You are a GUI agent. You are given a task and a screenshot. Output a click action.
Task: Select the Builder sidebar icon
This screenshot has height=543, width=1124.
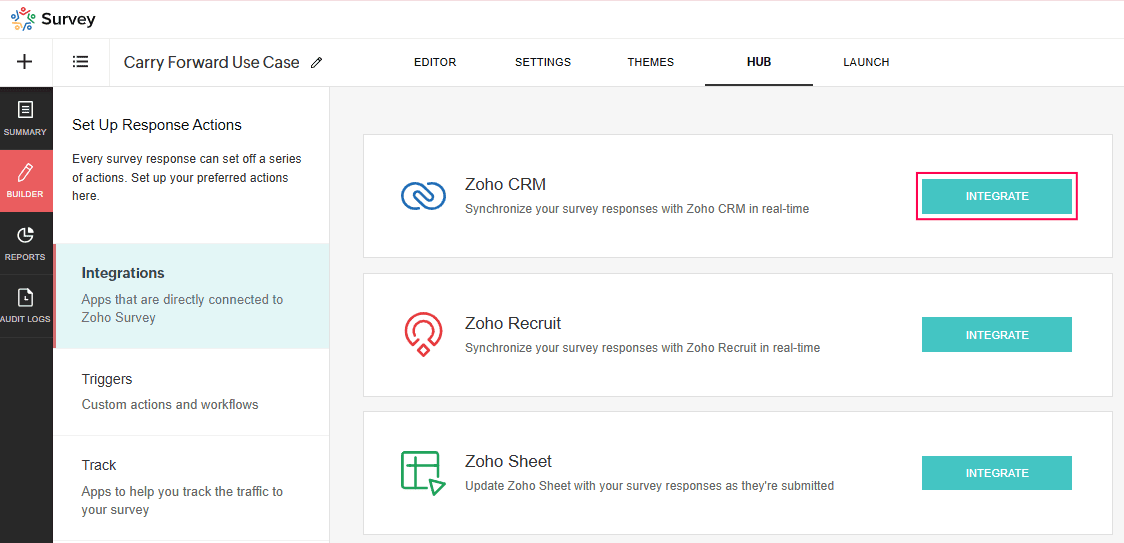pos(25,180)
